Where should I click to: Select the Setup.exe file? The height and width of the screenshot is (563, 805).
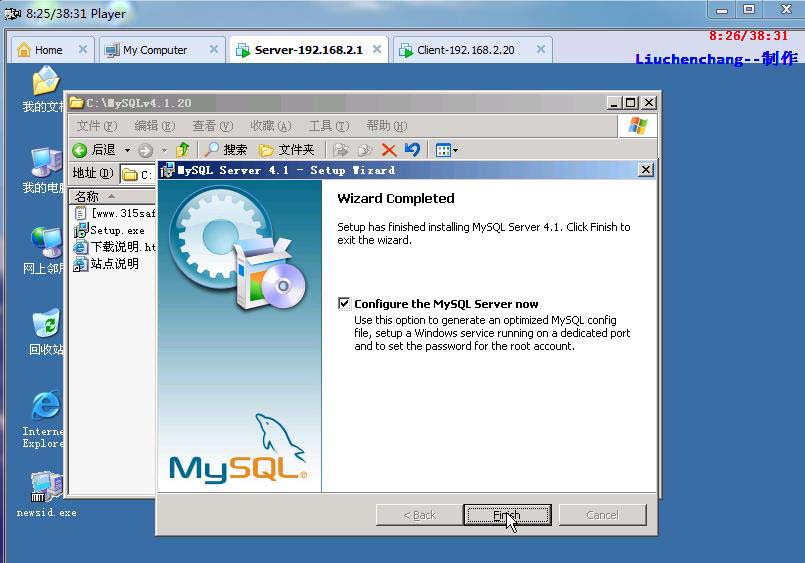(109, 230)
